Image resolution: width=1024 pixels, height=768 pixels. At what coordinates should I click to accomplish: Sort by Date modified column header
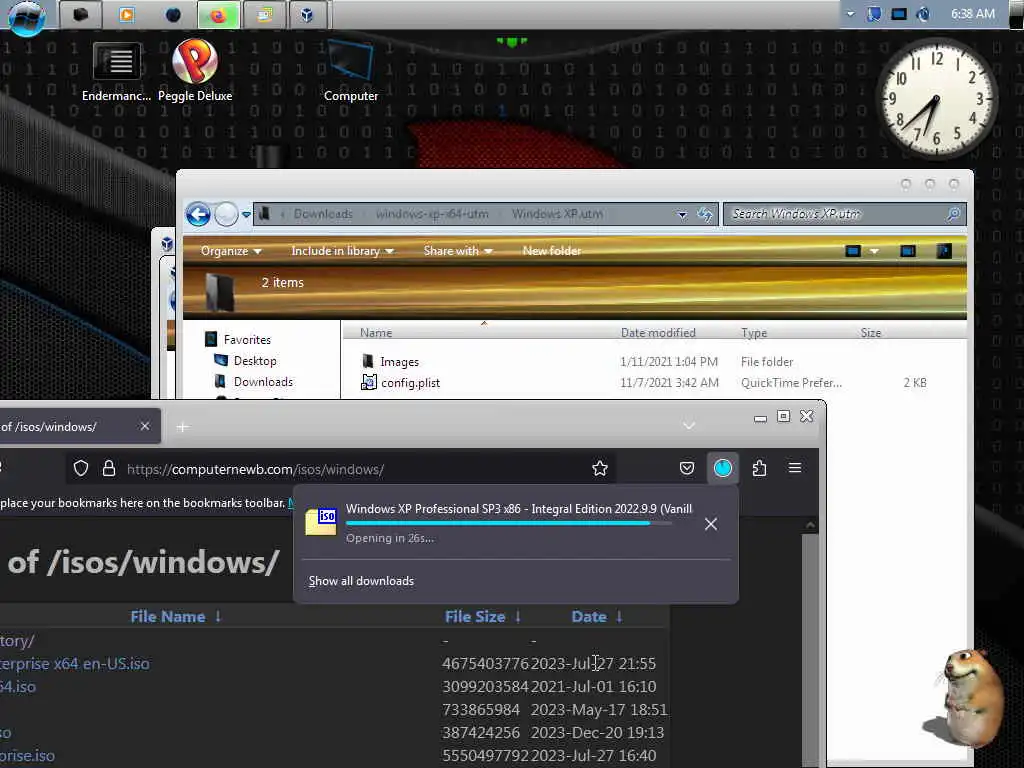(x=658, y=332)
